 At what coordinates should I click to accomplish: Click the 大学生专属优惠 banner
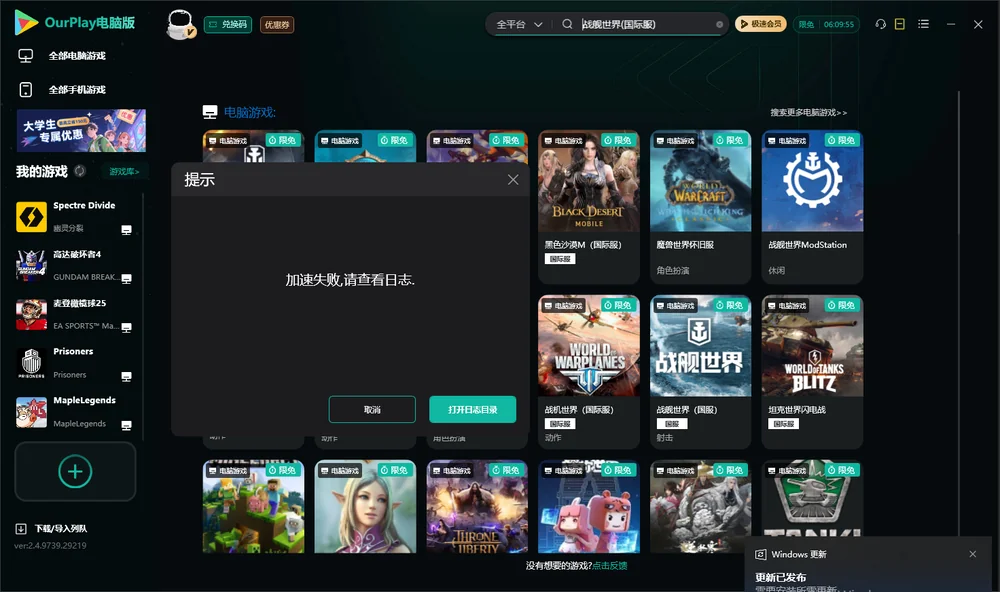coord(81,130)
